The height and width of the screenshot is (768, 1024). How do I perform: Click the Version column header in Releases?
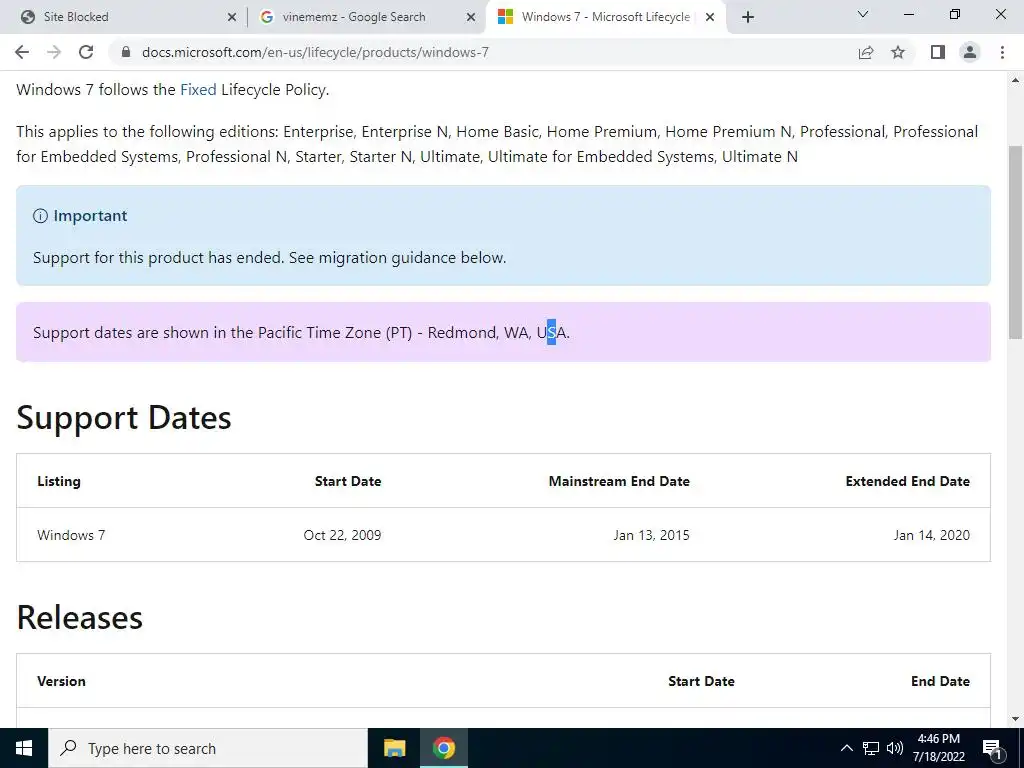(x=61, y=681)
